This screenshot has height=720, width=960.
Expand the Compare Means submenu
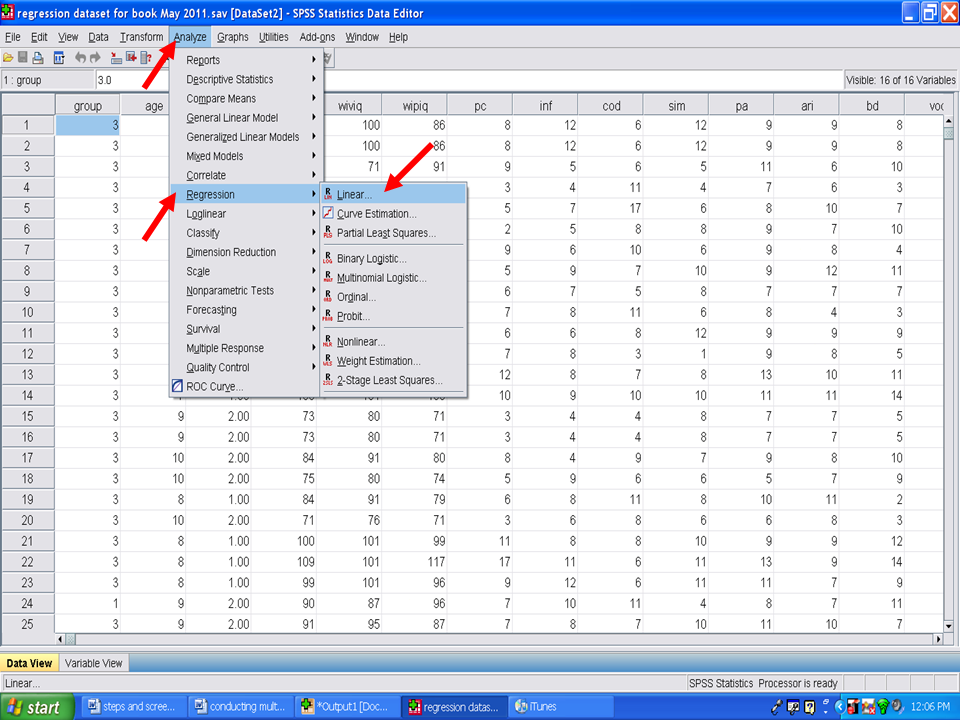(x=221, y=99)
